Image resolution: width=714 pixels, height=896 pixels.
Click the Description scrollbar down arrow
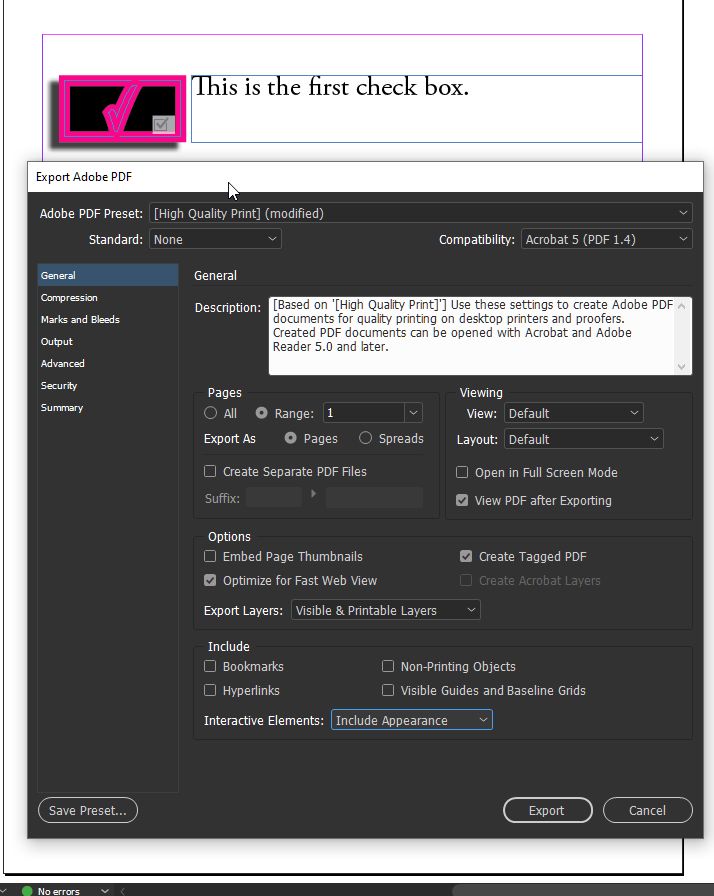[x=681, y=366]
